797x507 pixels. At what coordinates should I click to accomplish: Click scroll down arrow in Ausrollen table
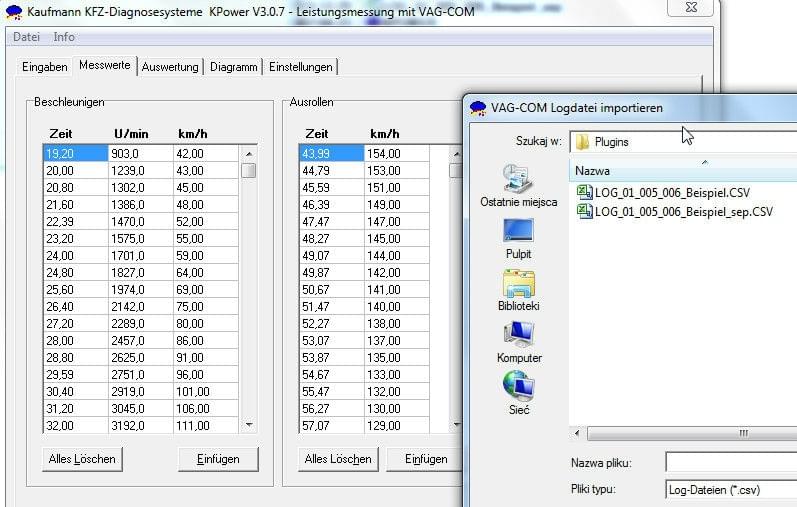tap(456, 425)
